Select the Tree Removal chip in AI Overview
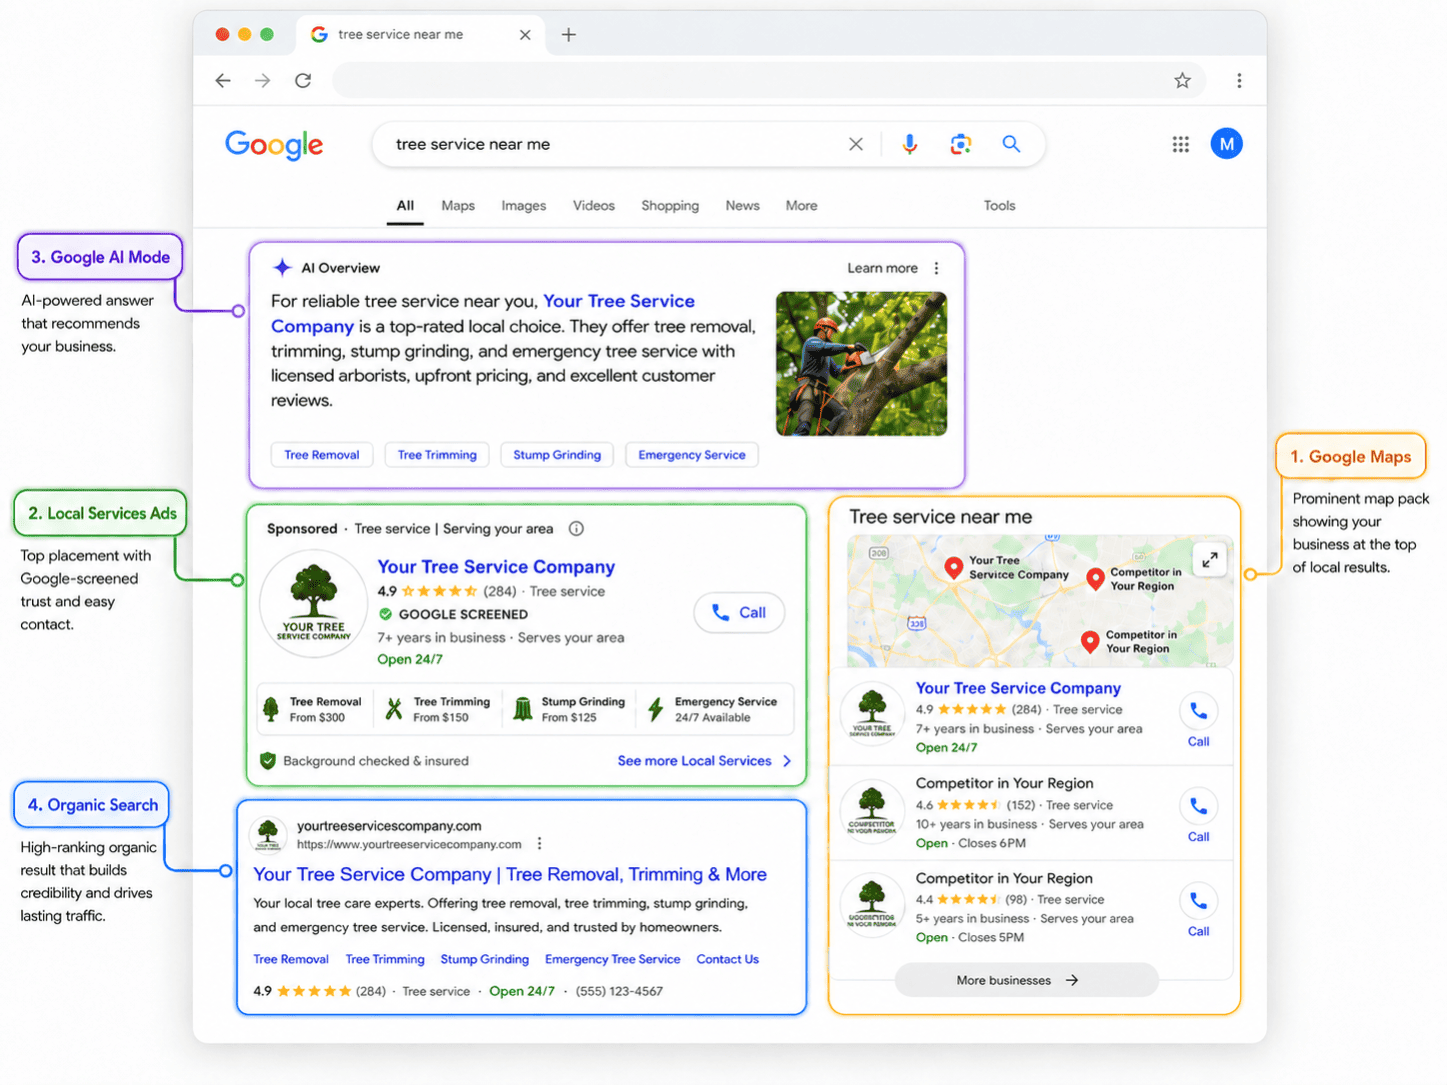This screenshot has width=1447, height=1087. coord(322,455)
